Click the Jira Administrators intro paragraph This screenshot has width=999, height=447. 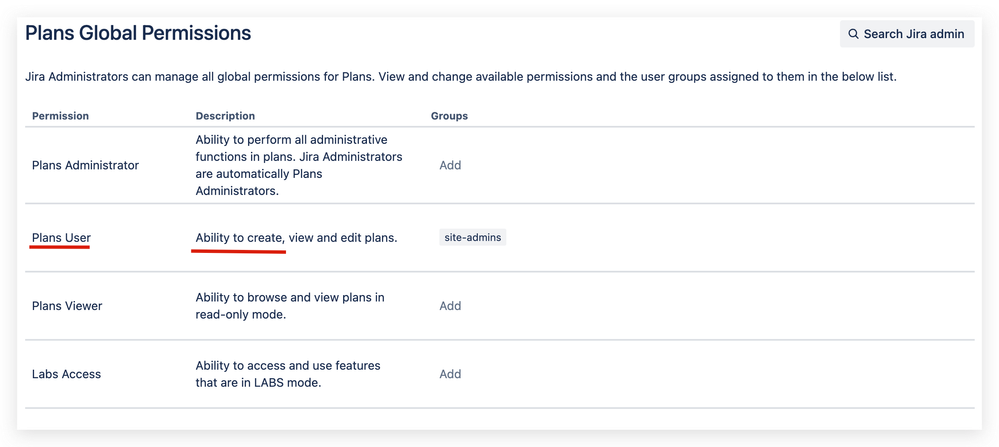click(460, 77)
